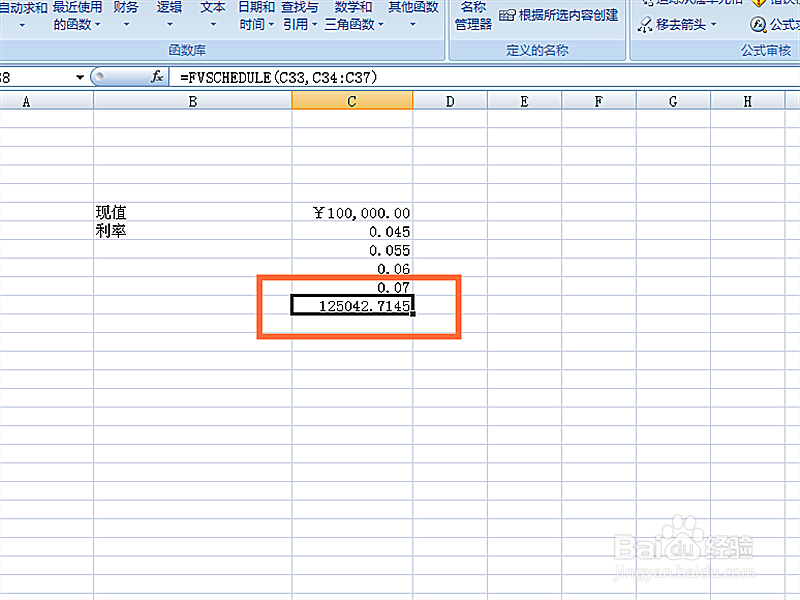800x600 pixels.
Task: Select column G header
Action: (x=673, y=101)
